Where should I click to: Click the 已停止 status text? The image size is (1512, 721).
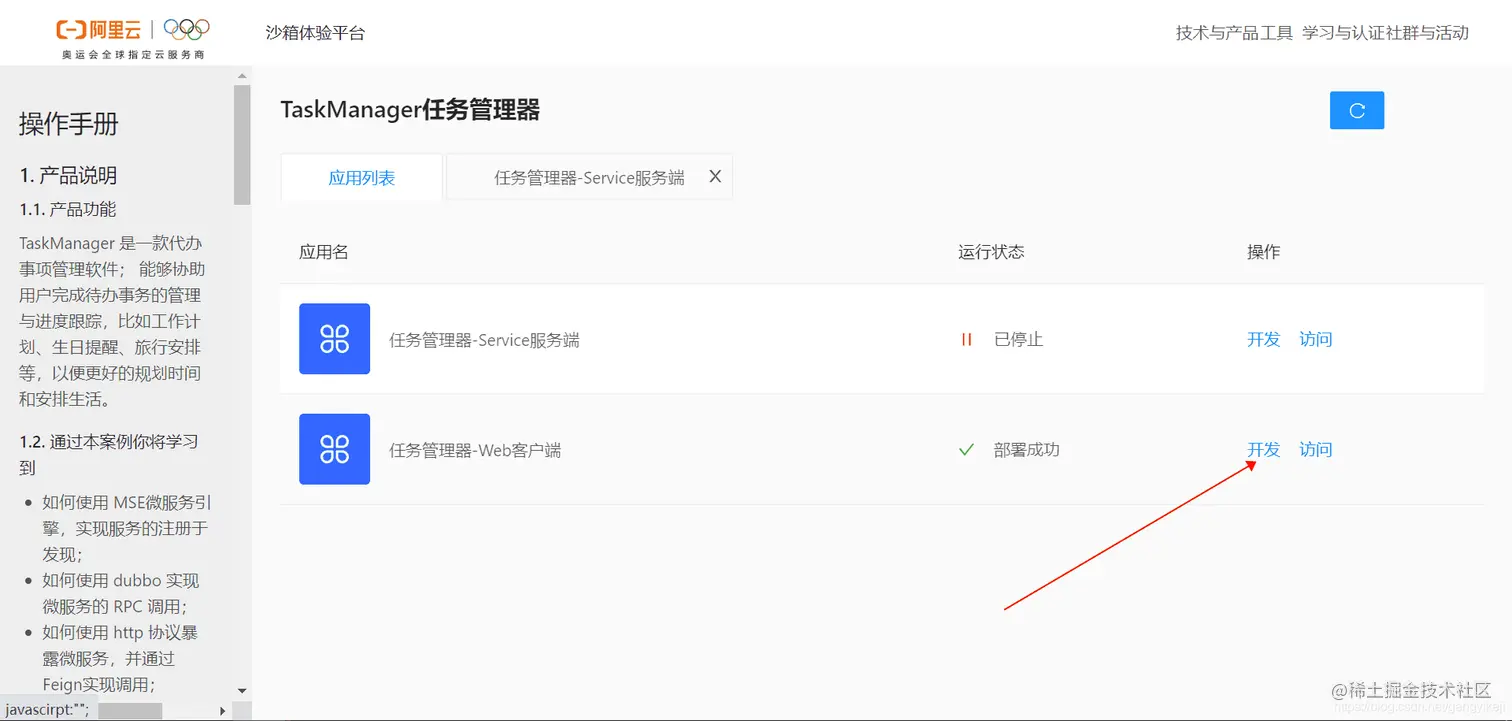pyautogui.click(x=1018, y=339)
